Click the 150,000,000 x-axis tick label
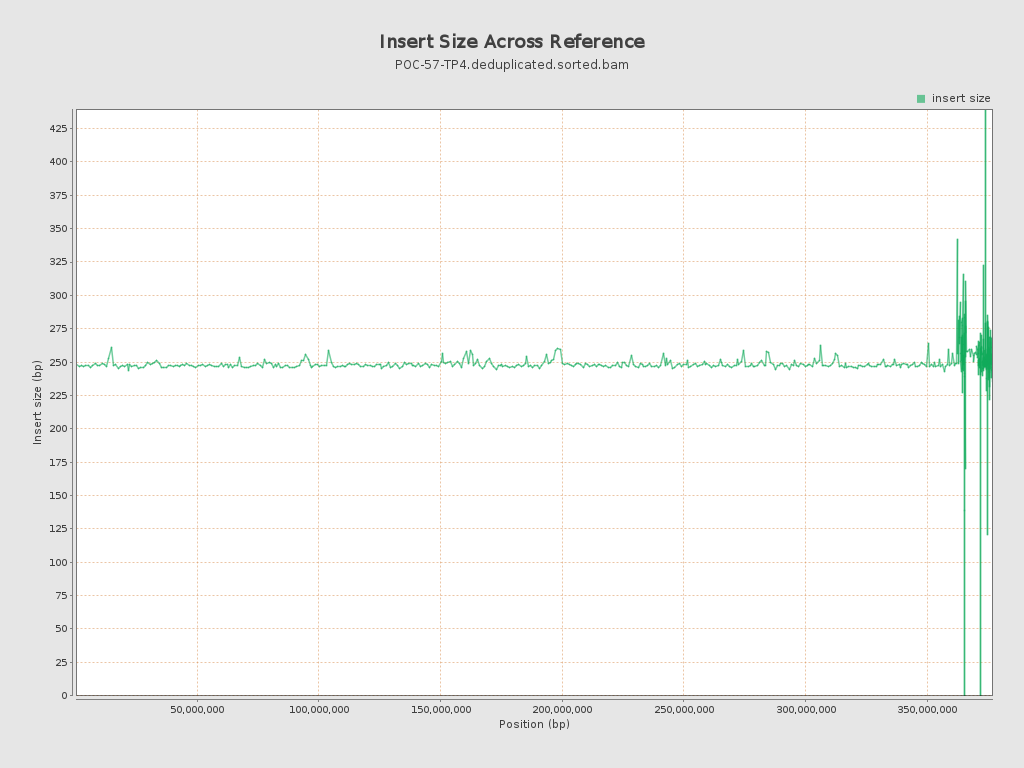The image size is (1024, 768). point(441,709)
